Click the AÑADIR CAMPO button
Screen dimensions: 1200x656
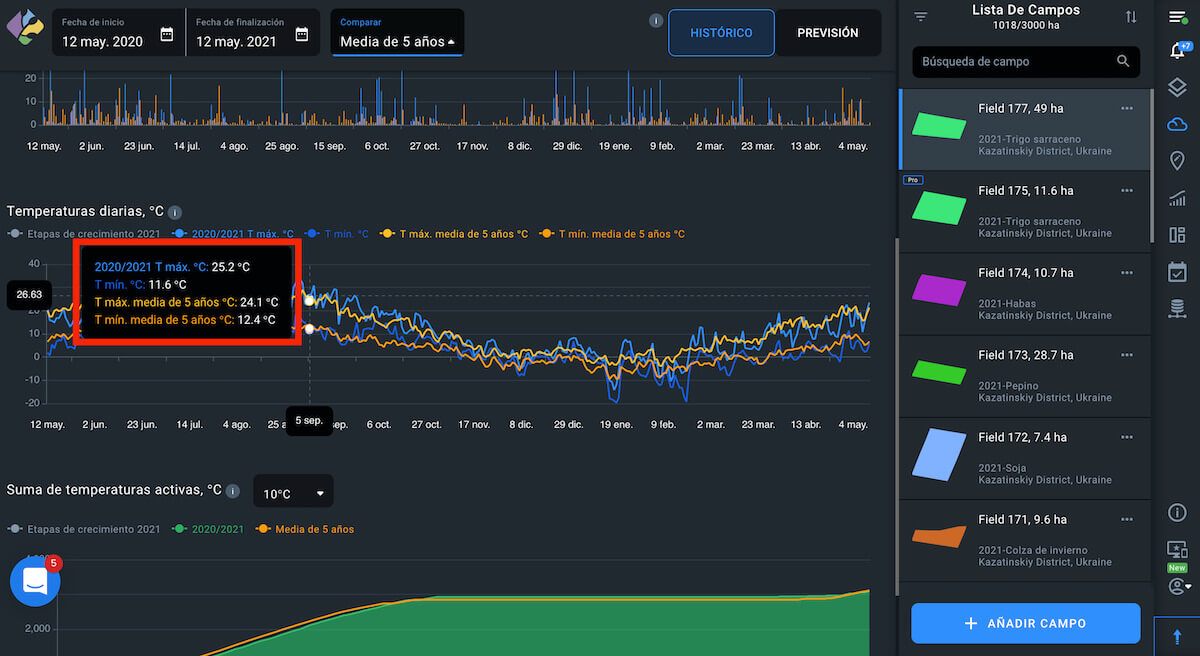point(1025,623)
